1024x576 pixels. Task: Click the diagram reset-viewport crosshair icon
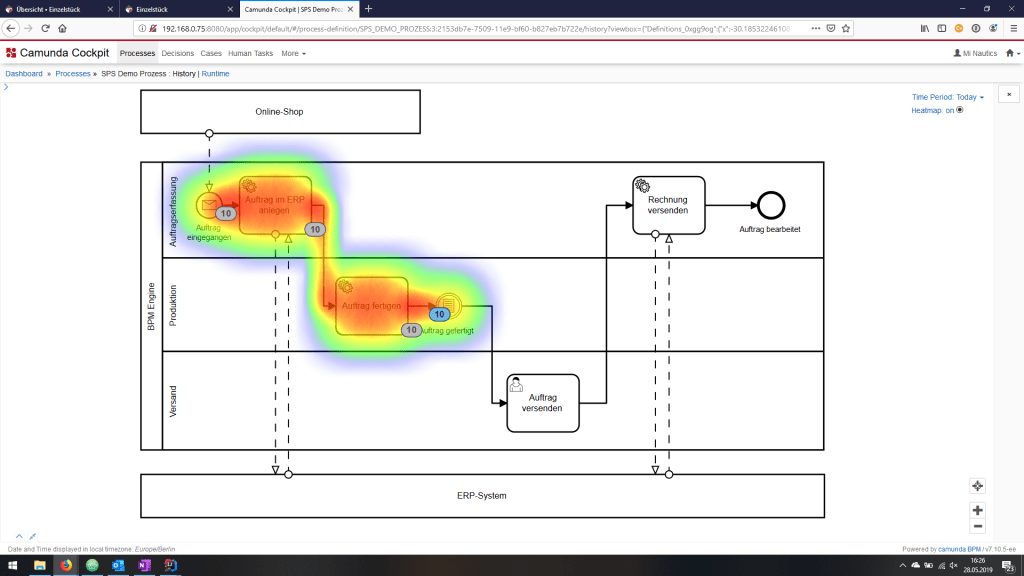977,486
